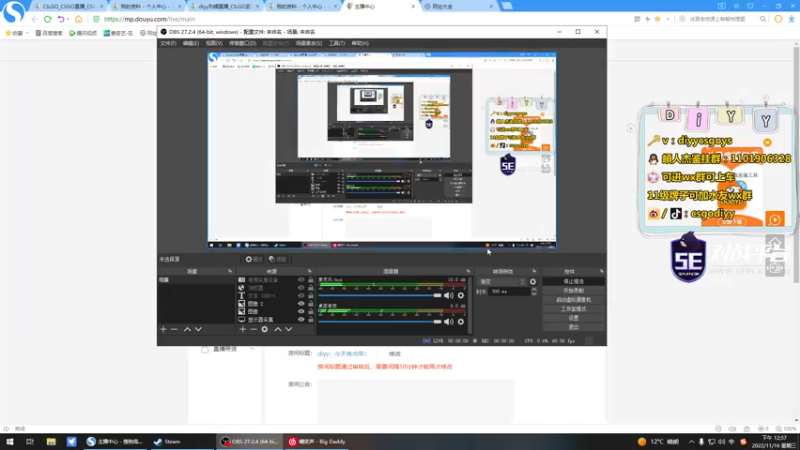Viewport: 800px width, 450px height.
Task: Remove the selected source with the minus icon in 来源
Action: click(x=254, y=330)
